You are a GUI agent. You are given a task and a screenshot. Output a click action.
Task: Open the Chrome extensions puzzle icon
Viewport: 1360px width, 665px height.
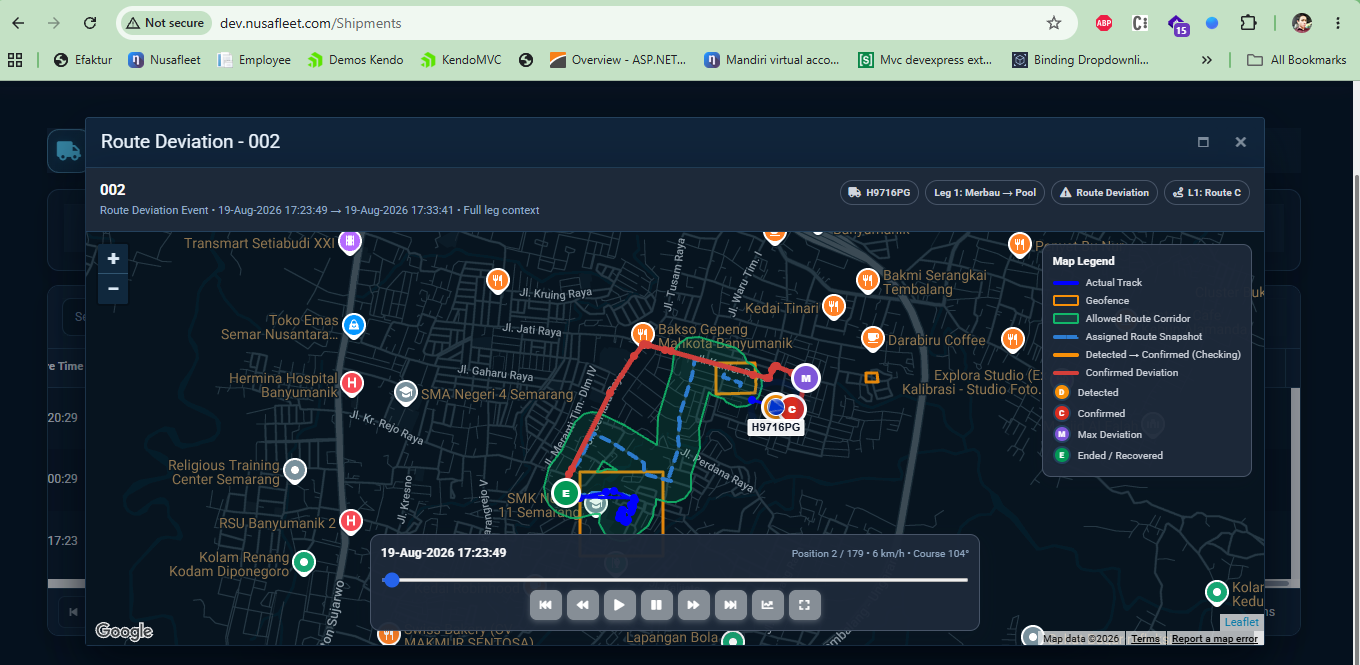1248,22
